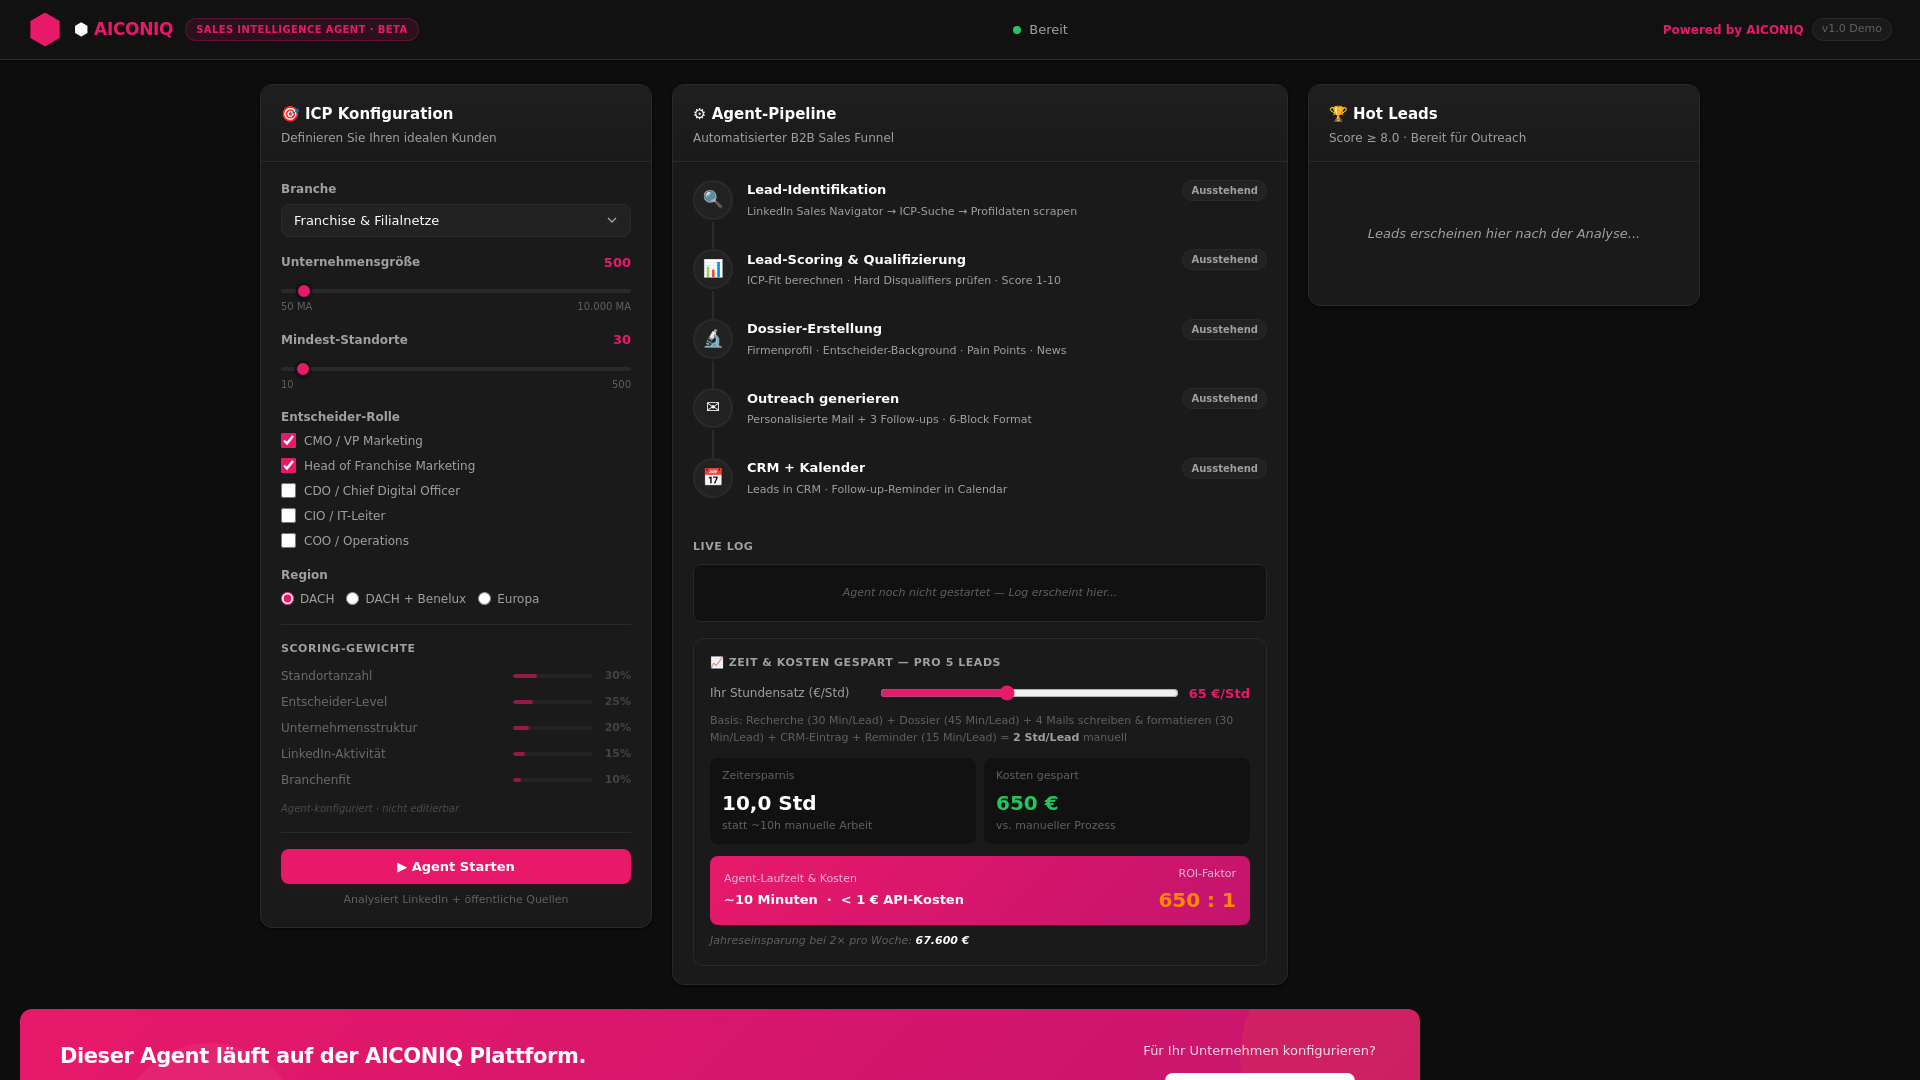
Task: Click the LinkedIn-Aktivität 15% weight bar
Action: (553, 754)
